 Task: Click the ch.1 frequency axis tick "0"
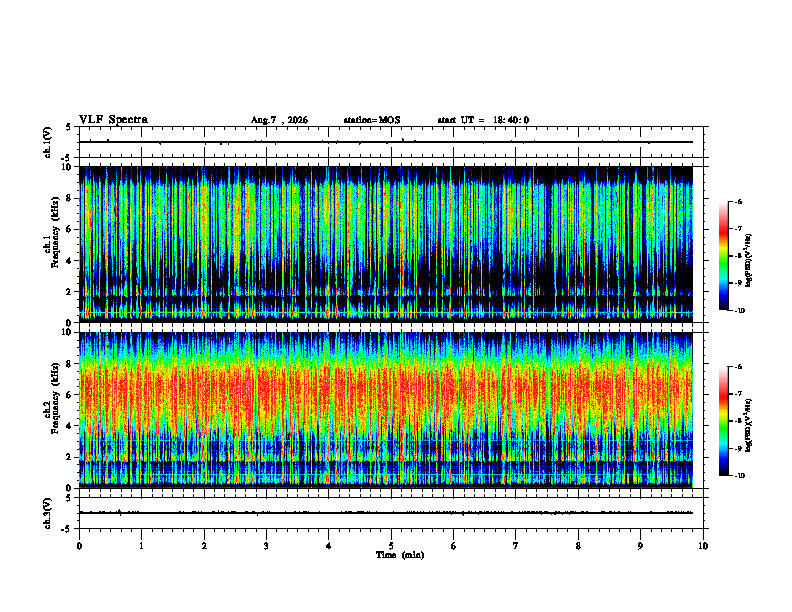pyautogui.click(x=70, y=323)
